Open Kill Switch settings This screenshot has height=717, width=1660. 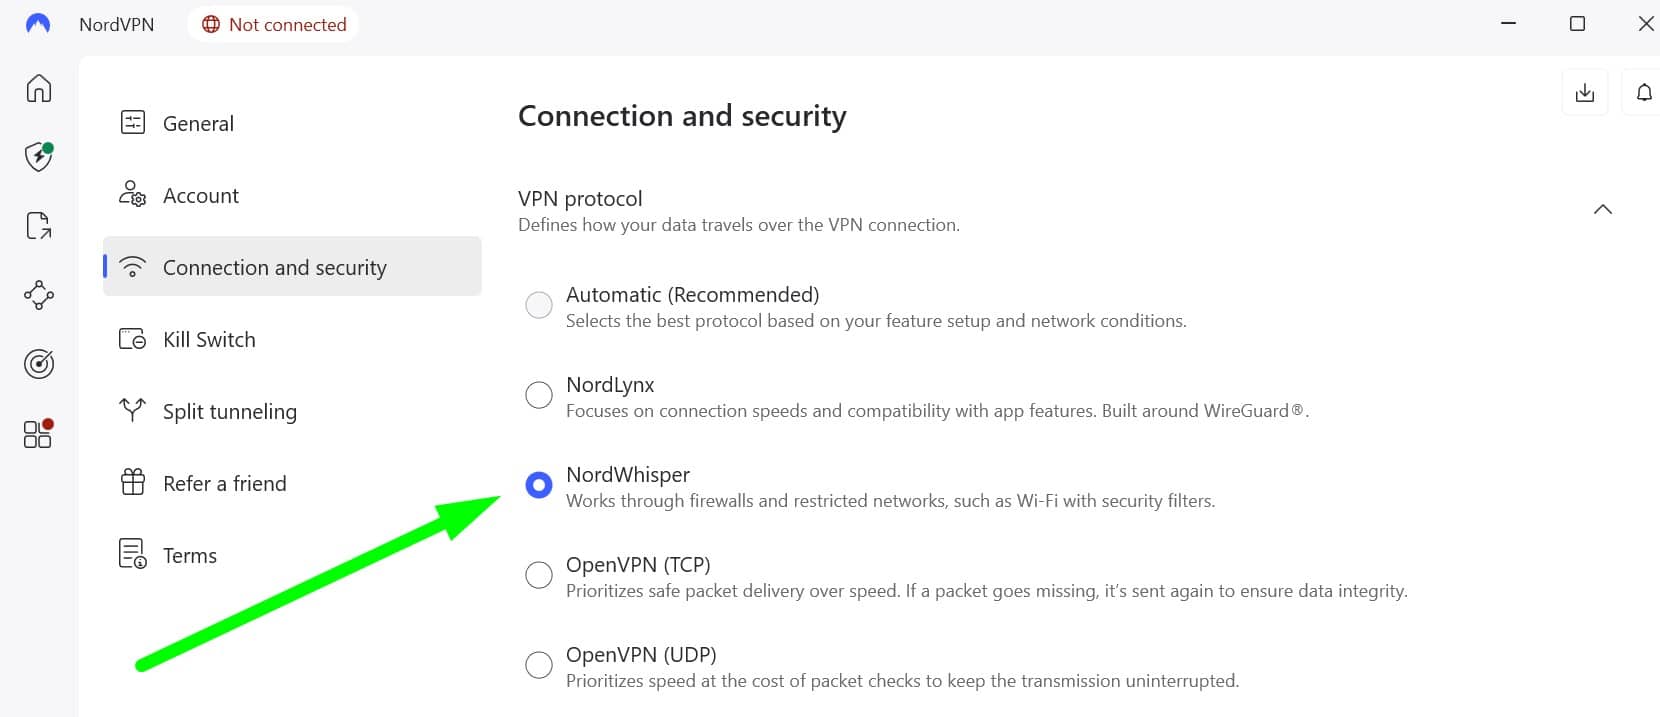click(292, 339)
